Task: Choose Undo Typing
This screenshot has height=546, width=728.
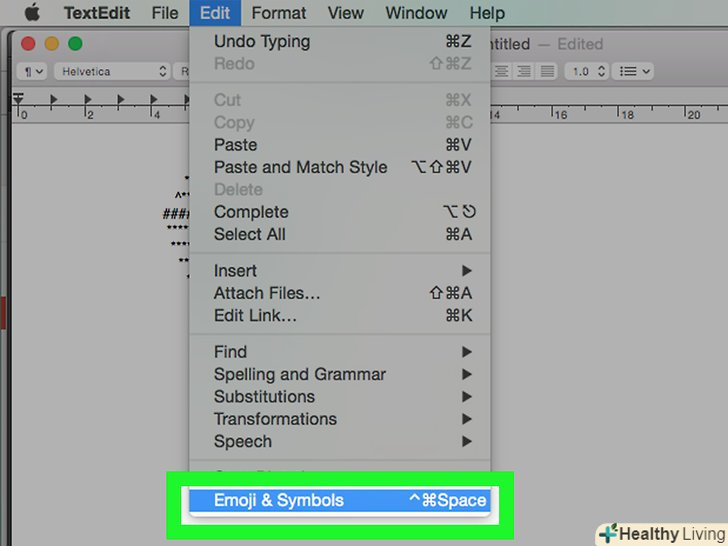Action: (x=340, y=41)
